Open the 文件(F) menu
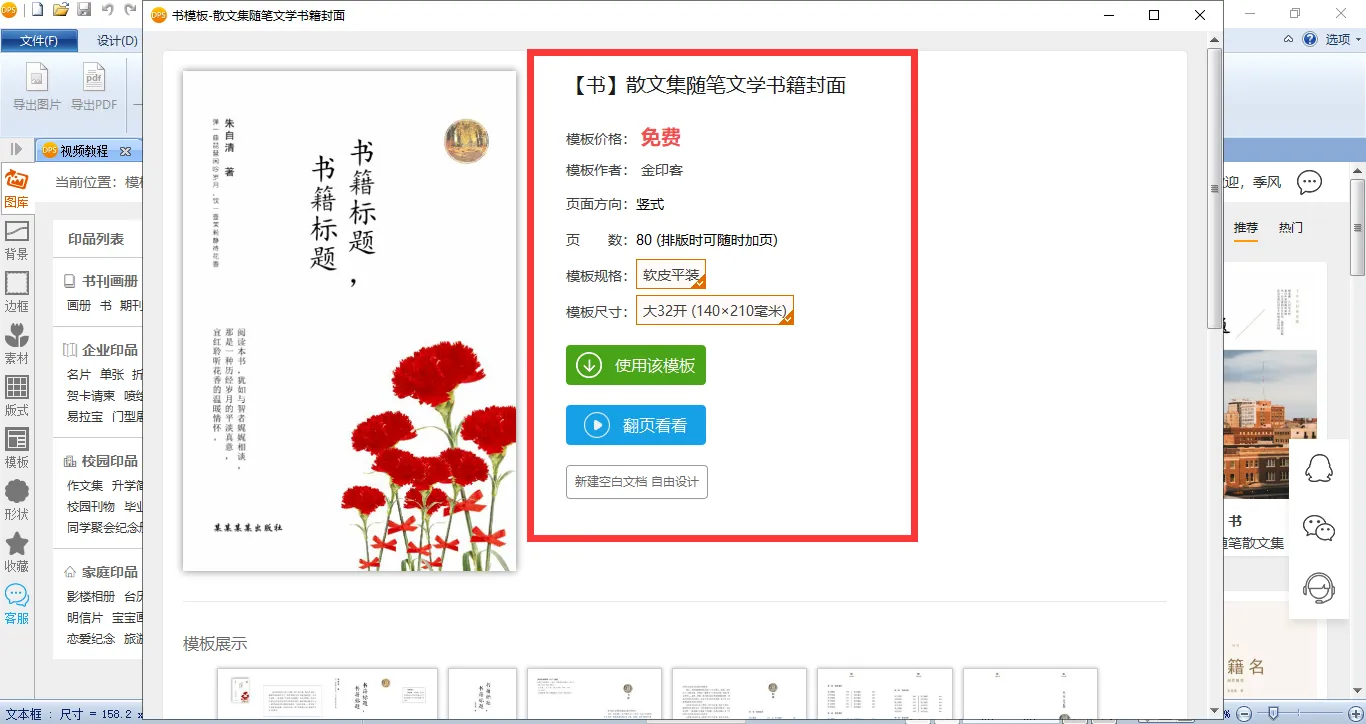1366x724 pixels. [39, 41]
